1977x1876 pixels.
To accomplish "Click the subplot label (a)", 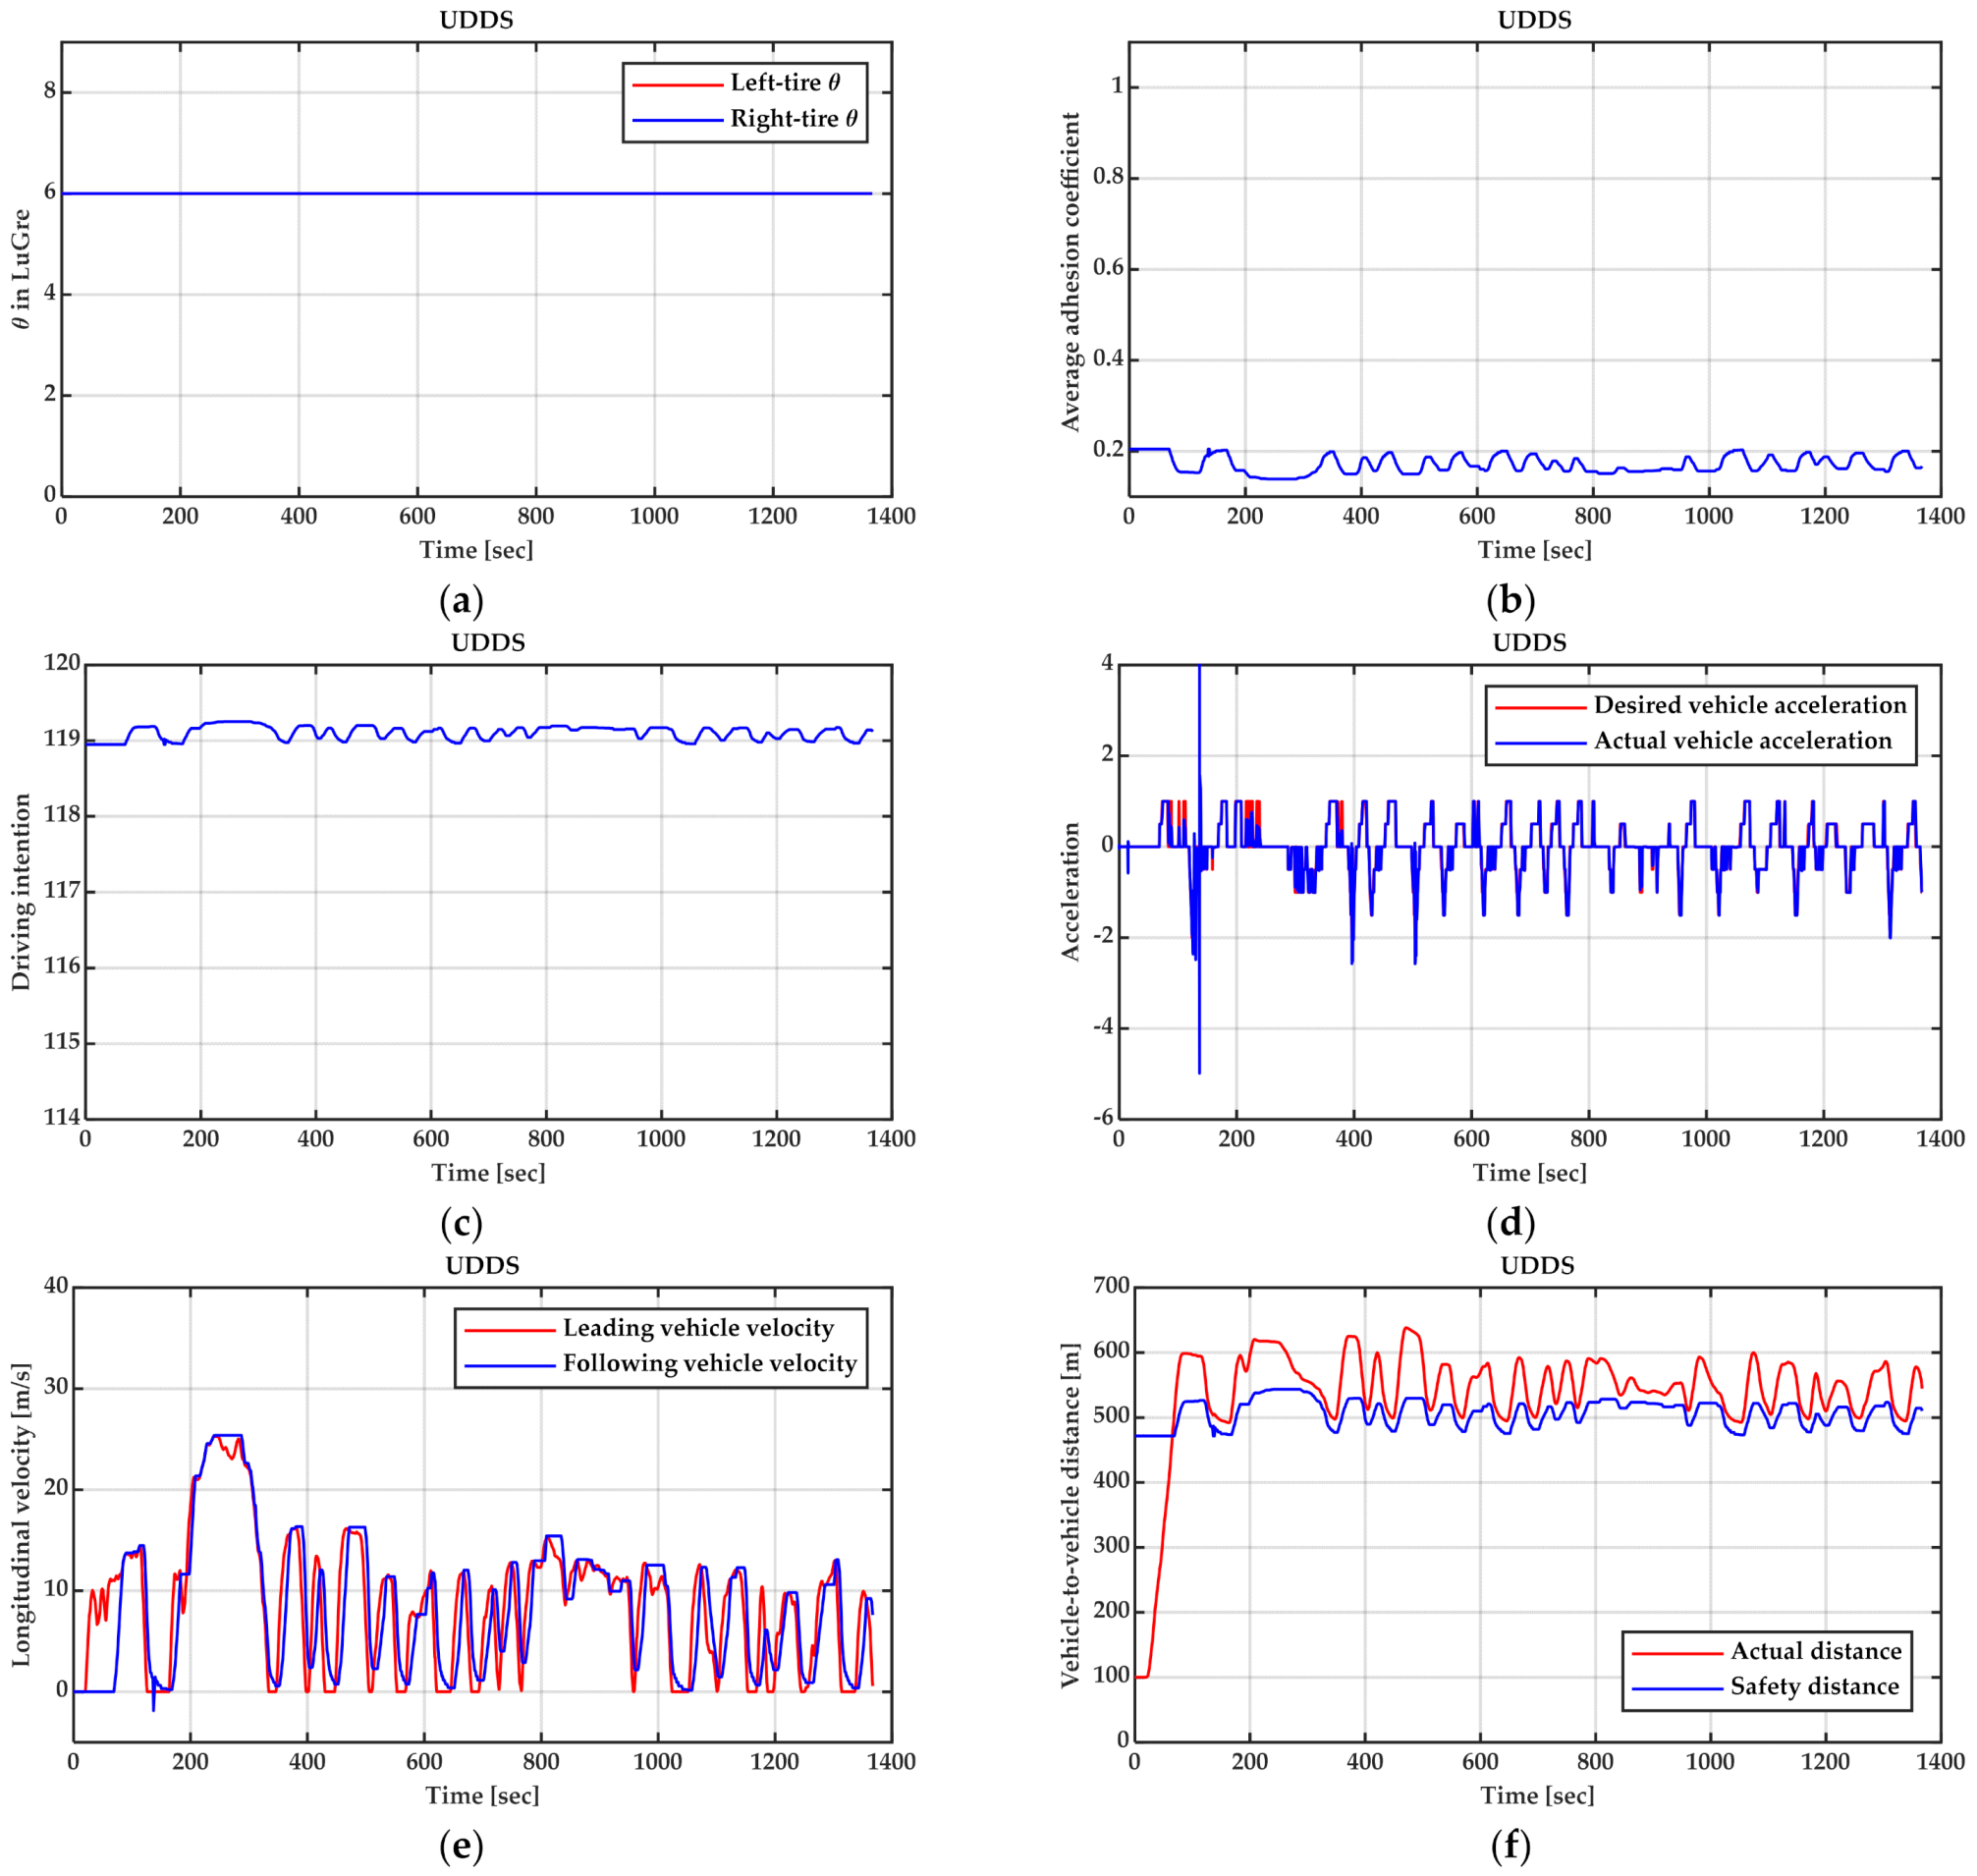I will point(461,601).
